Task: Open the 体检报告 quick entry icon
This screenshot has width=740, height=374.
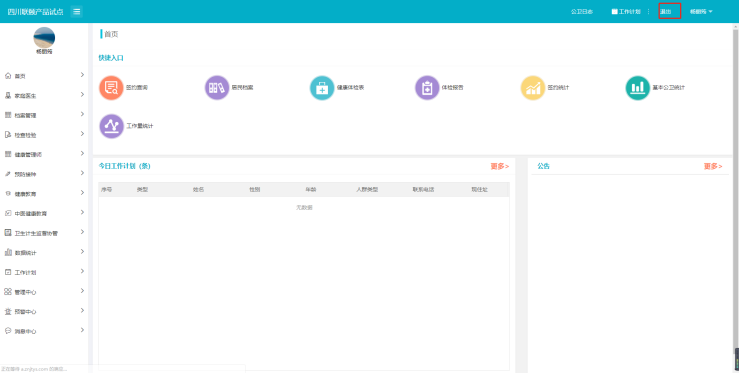Action: pos(427,88)
